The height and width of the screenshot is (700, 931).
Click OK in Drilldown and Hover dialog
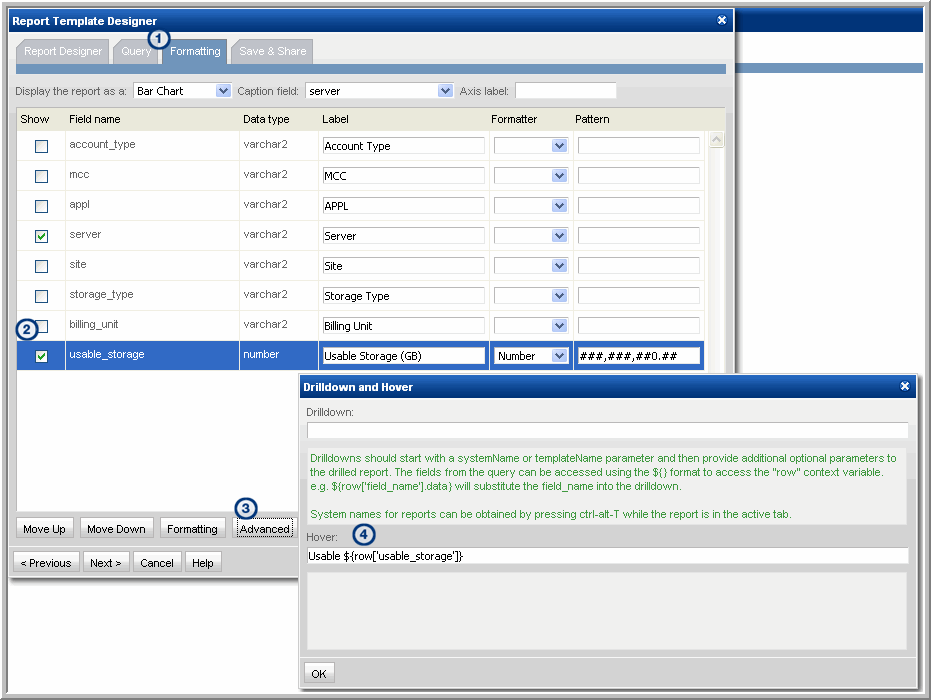click(318, 673)
